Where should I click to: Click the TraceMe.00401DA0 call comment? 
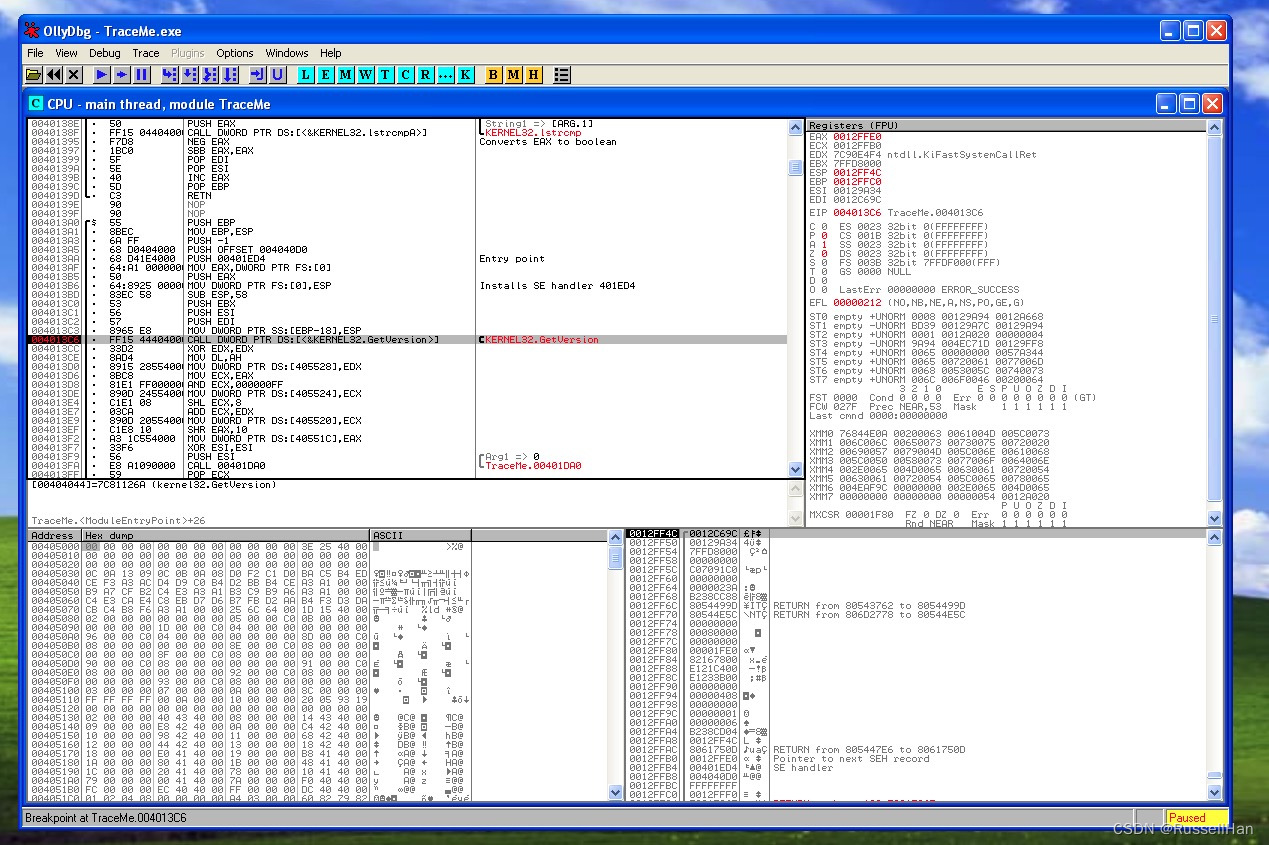tap(533, 466)
